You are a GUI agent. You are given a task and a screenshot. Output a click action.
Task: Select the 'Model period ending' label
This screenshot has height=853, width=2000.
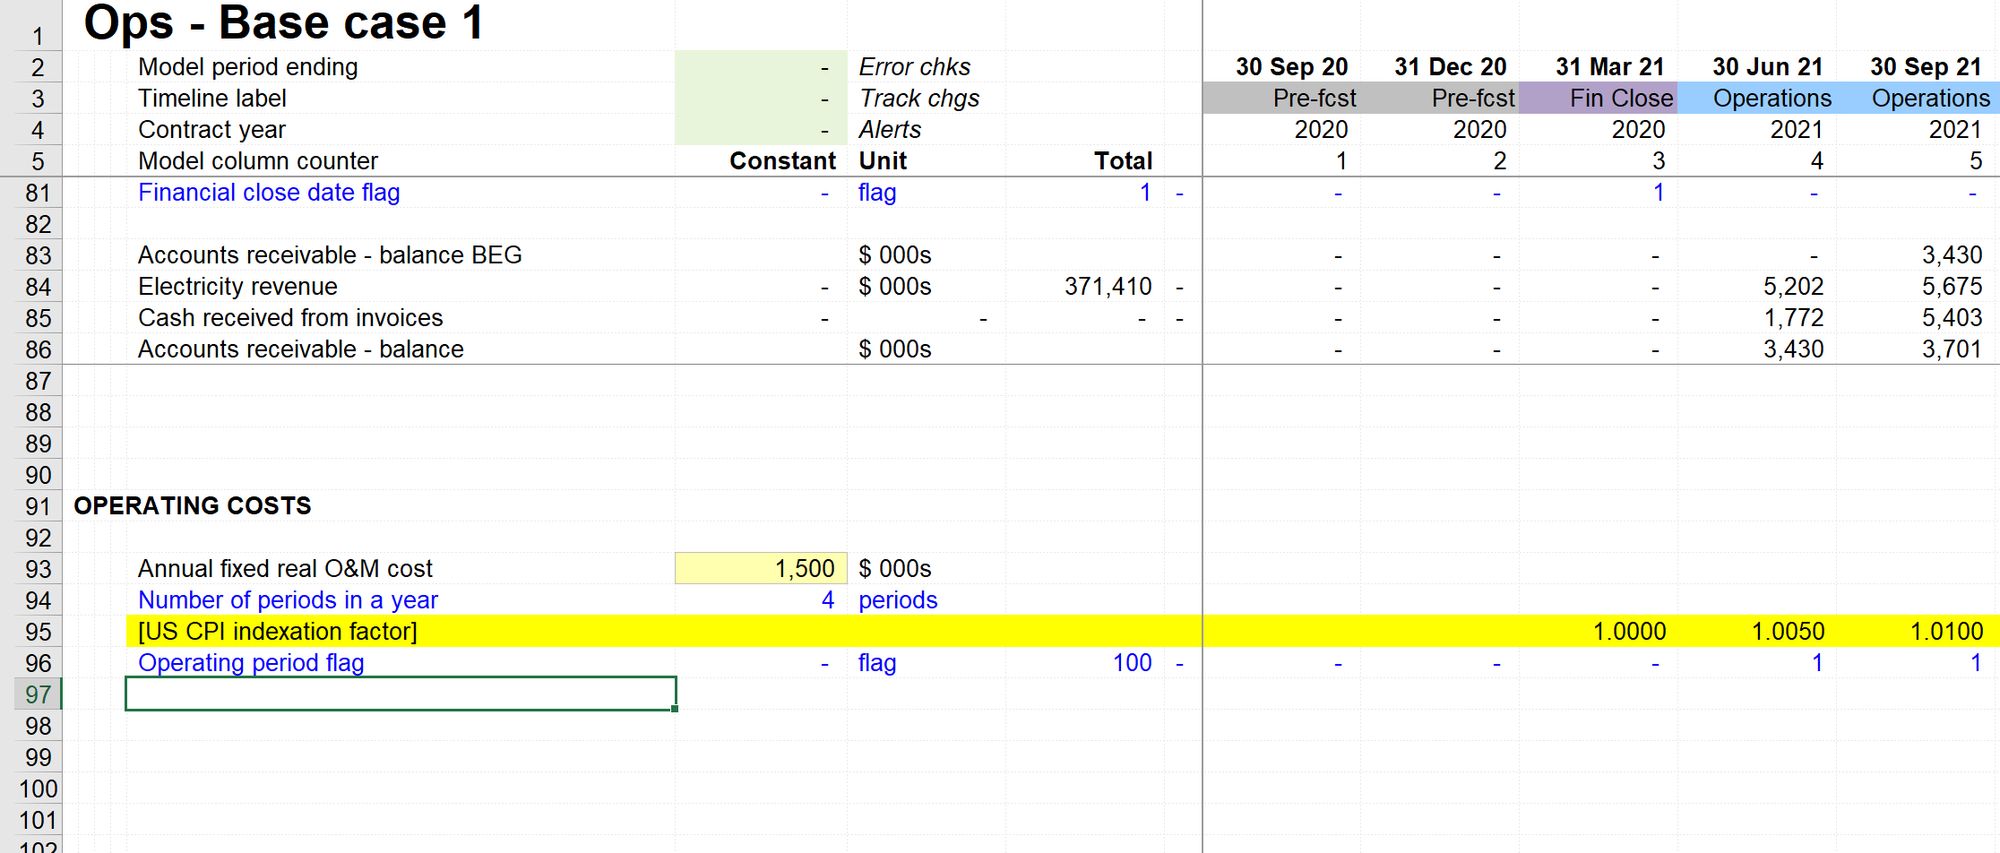tap(248, 67)
